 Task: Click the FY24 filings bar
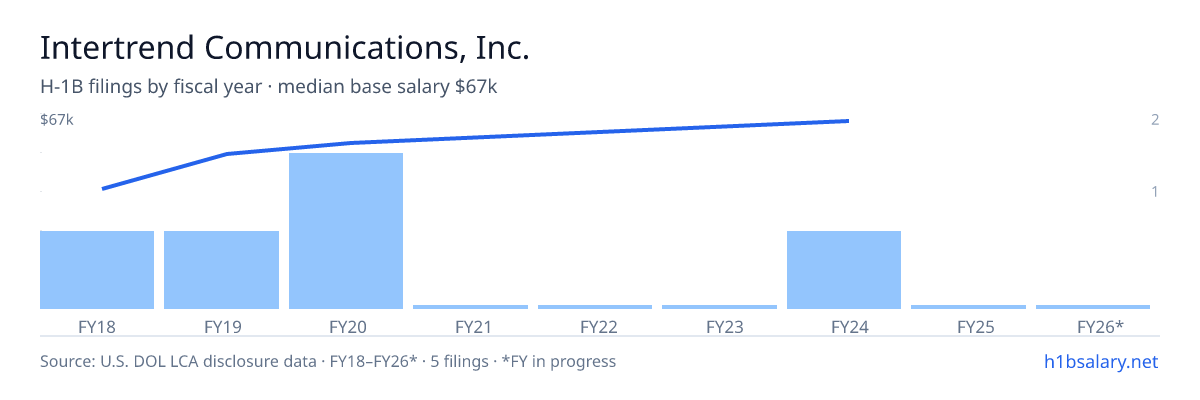pyautogui.click(x=844, y=270)
